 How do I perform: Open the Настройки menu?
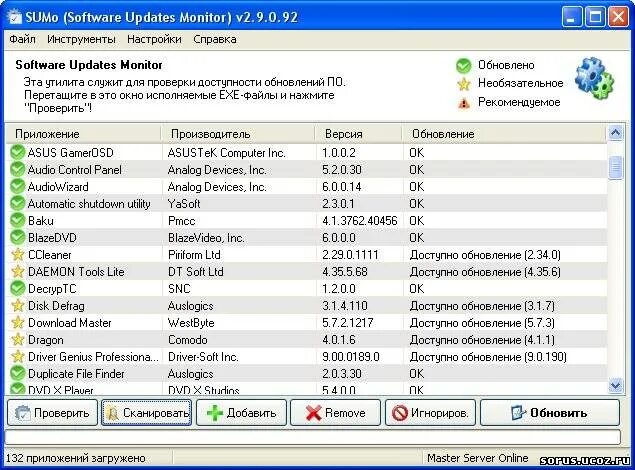point(154,39)
